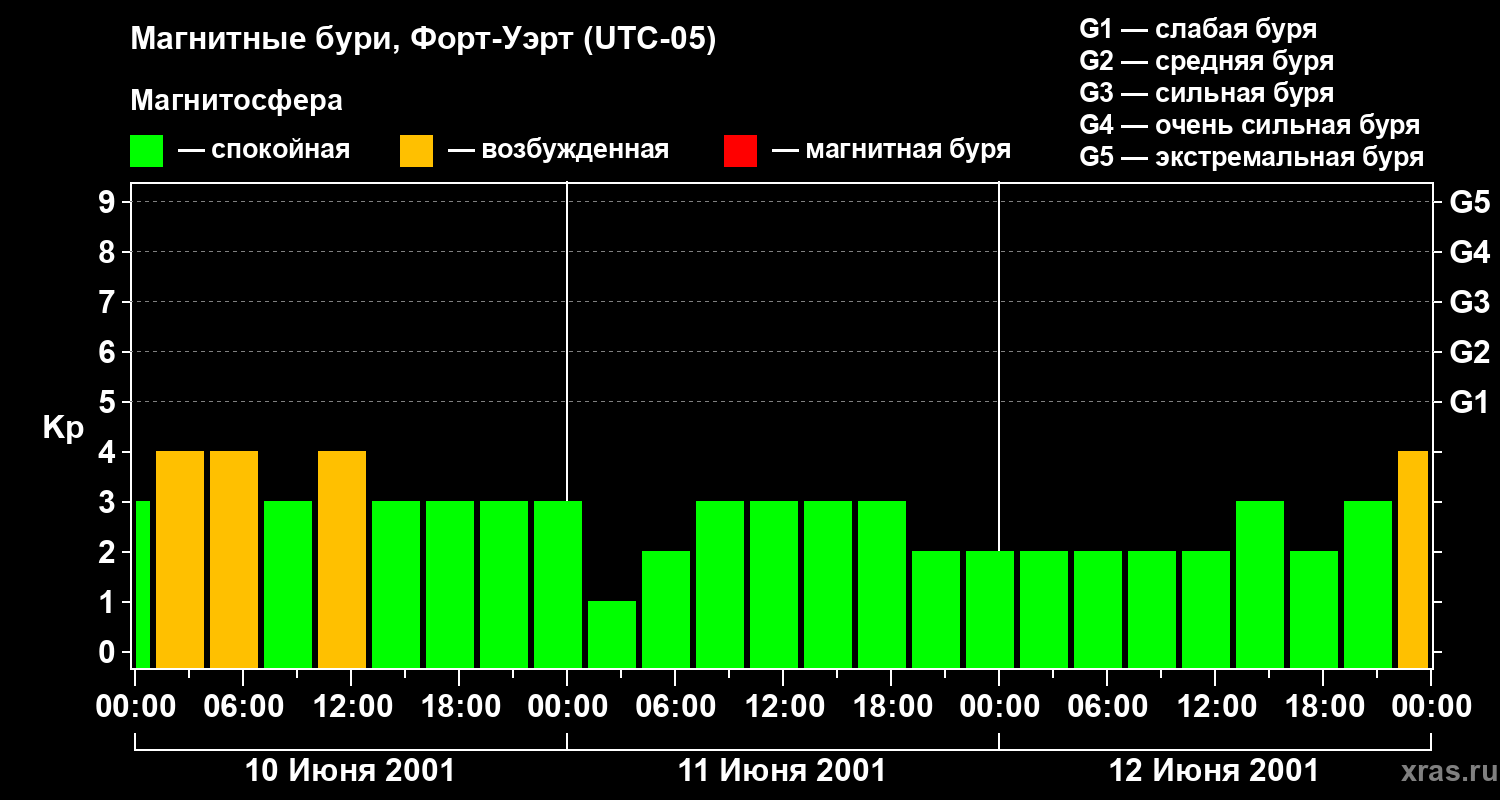The width and height of the screenshot is (1500, 800).
Task: Click the '— спокойная' legend label
Action: point(264,150)
